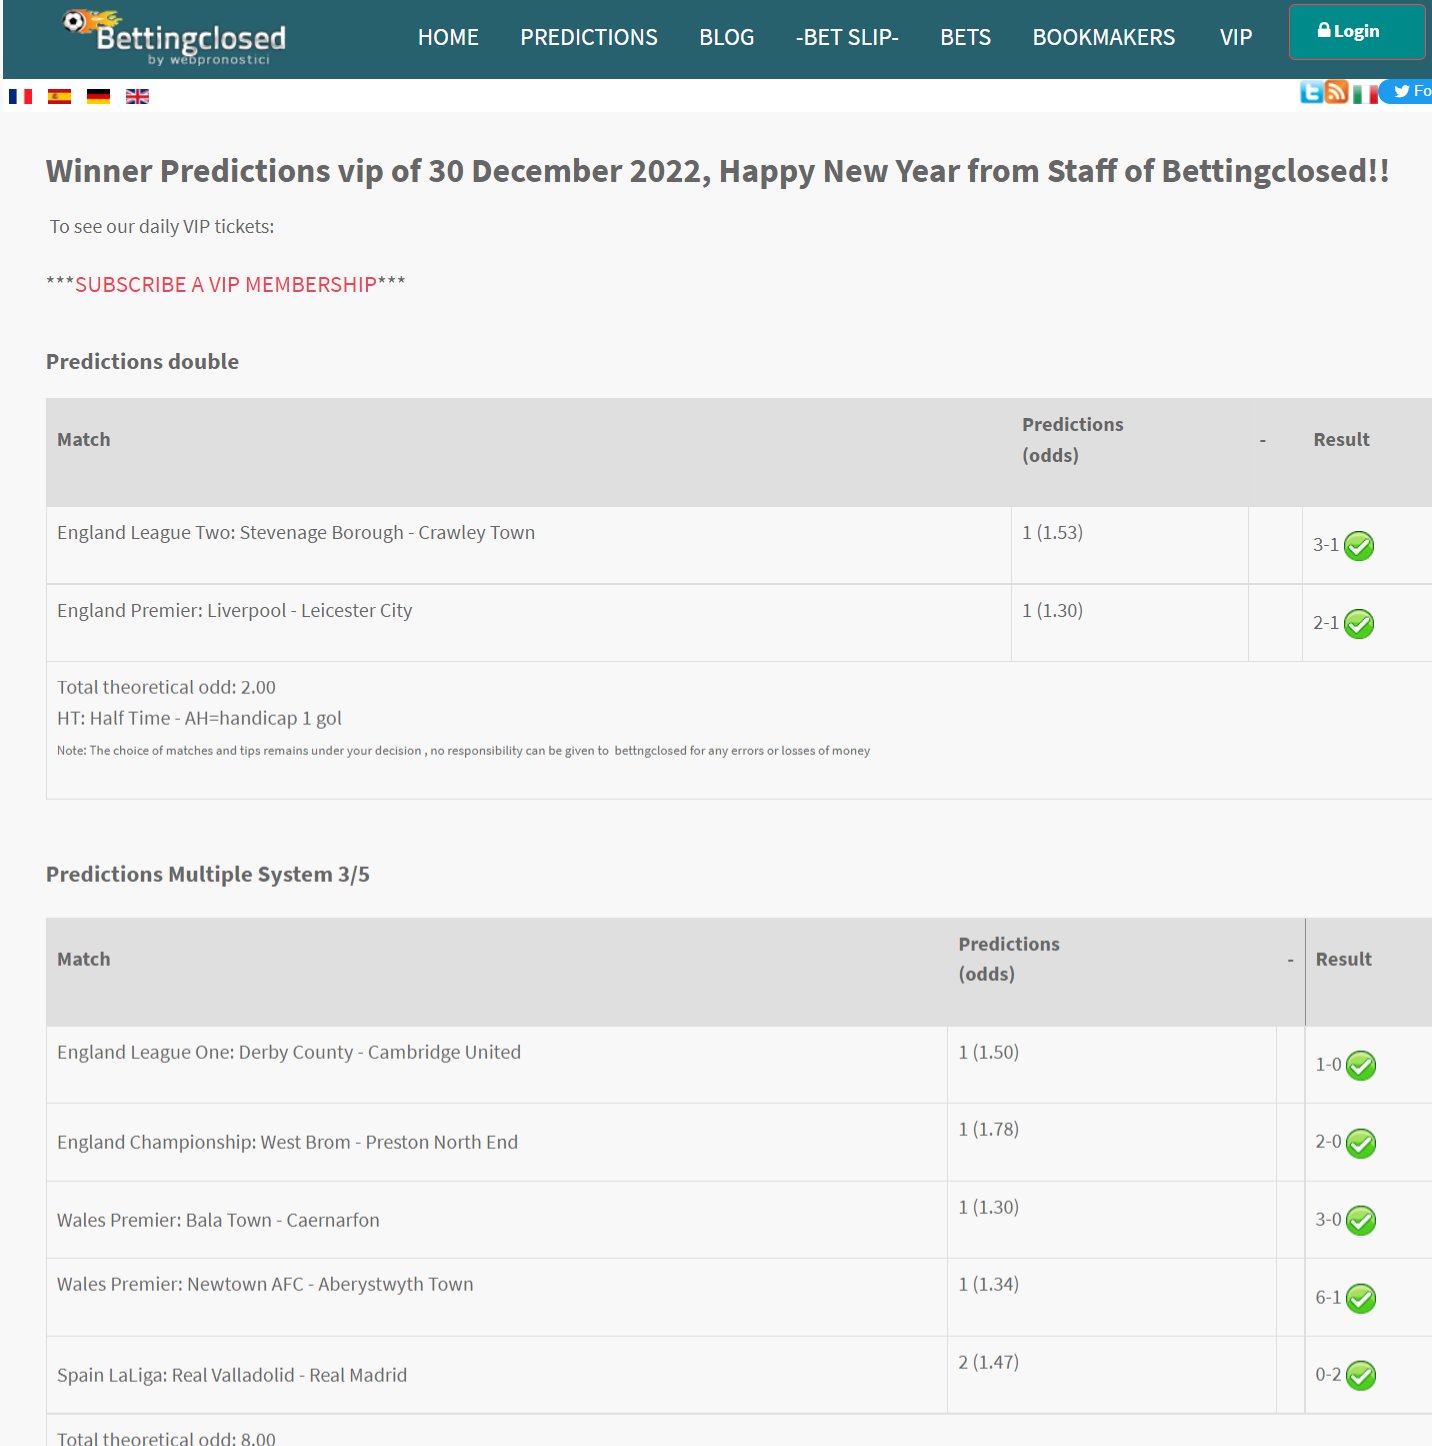Click the Twitter Follow button
The image size is (1432, 1446).
[1408, 91]
